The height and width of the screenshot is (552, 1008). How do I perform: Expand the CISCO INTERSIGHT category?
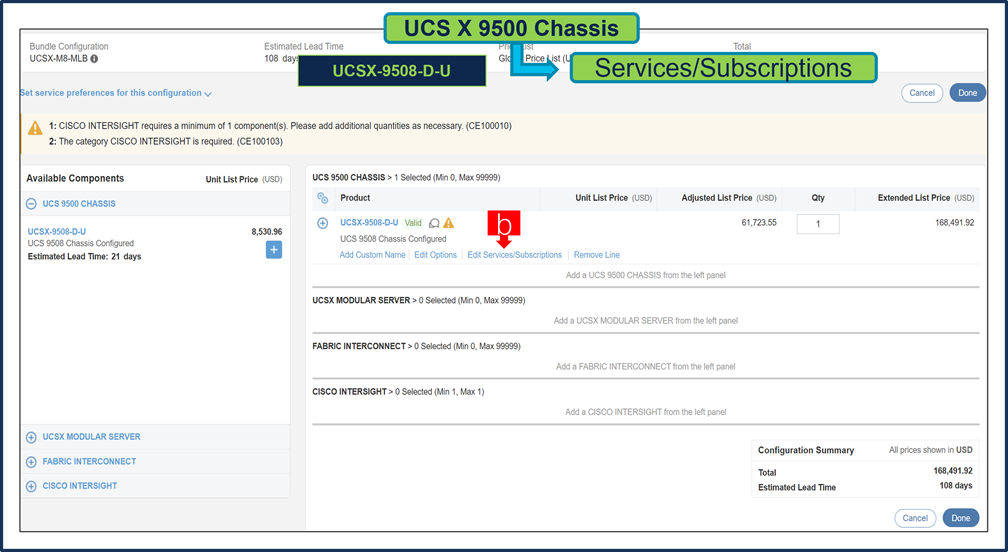pos(31,486)
